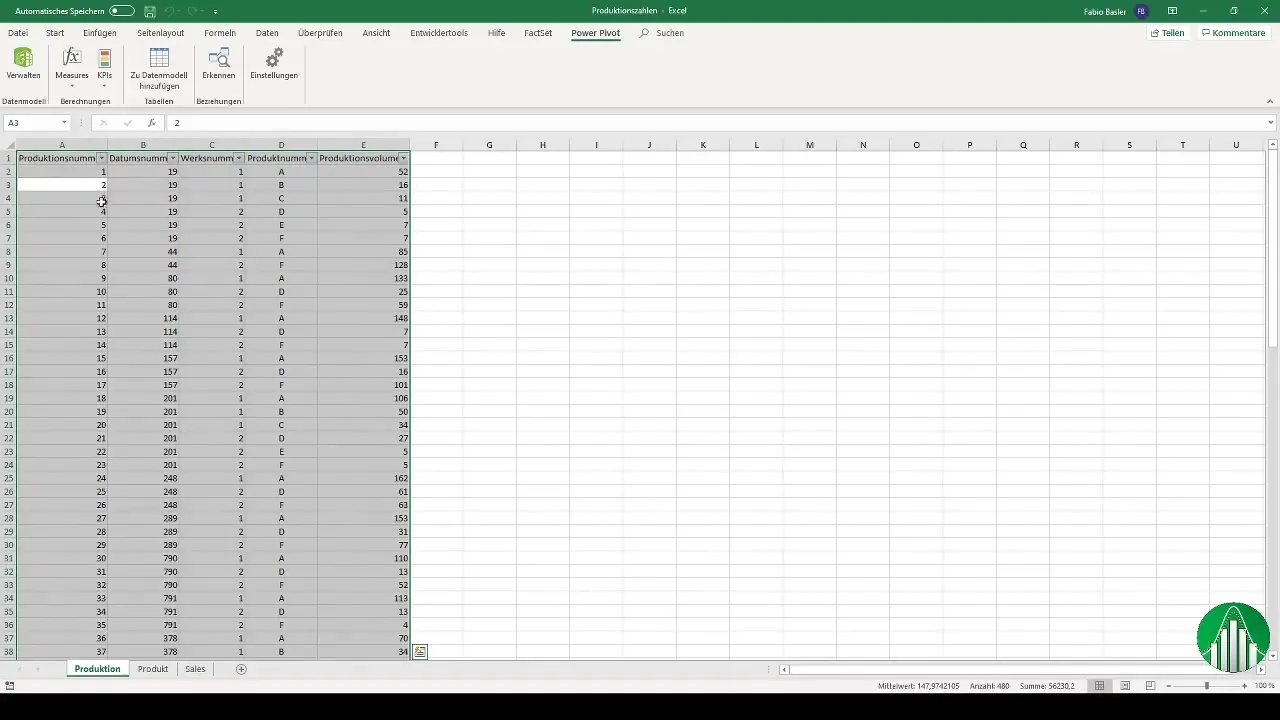Open the Datei menu

[x=18, y=33]
